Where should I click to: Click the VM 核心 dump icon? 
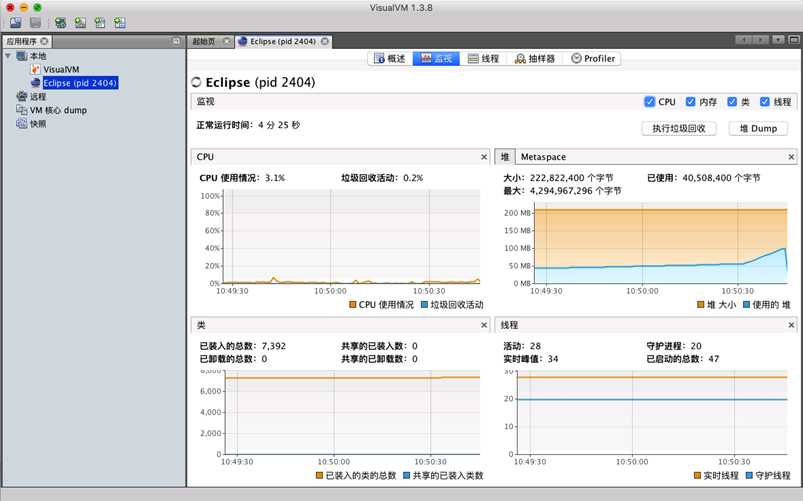point(22,110)
